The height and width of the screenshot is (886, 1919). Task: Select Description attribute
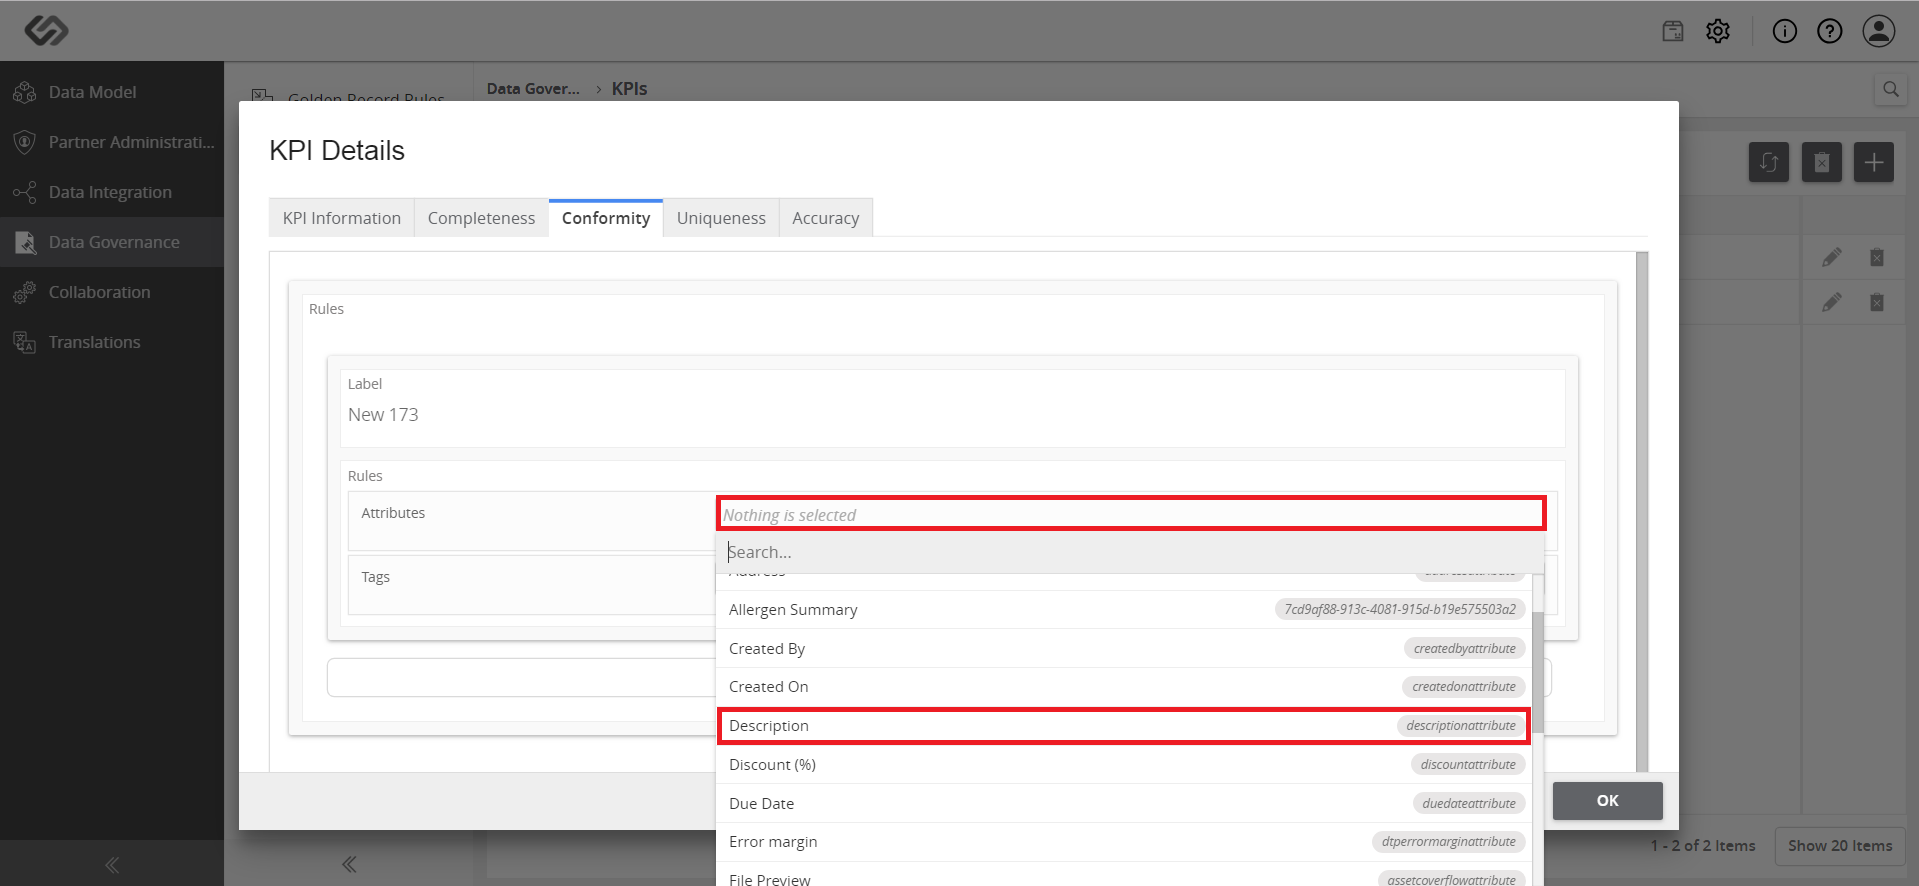tap(1124, 726)
